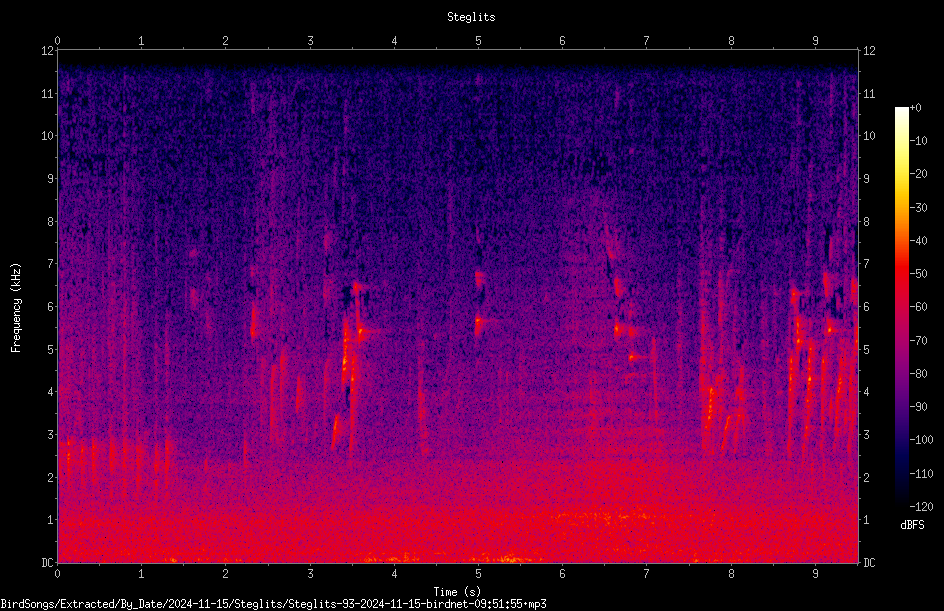This screenshot has height=611, width=944.
Task: Click the 5 second tick on the bottom axis
Action: (x=479, y=574)
